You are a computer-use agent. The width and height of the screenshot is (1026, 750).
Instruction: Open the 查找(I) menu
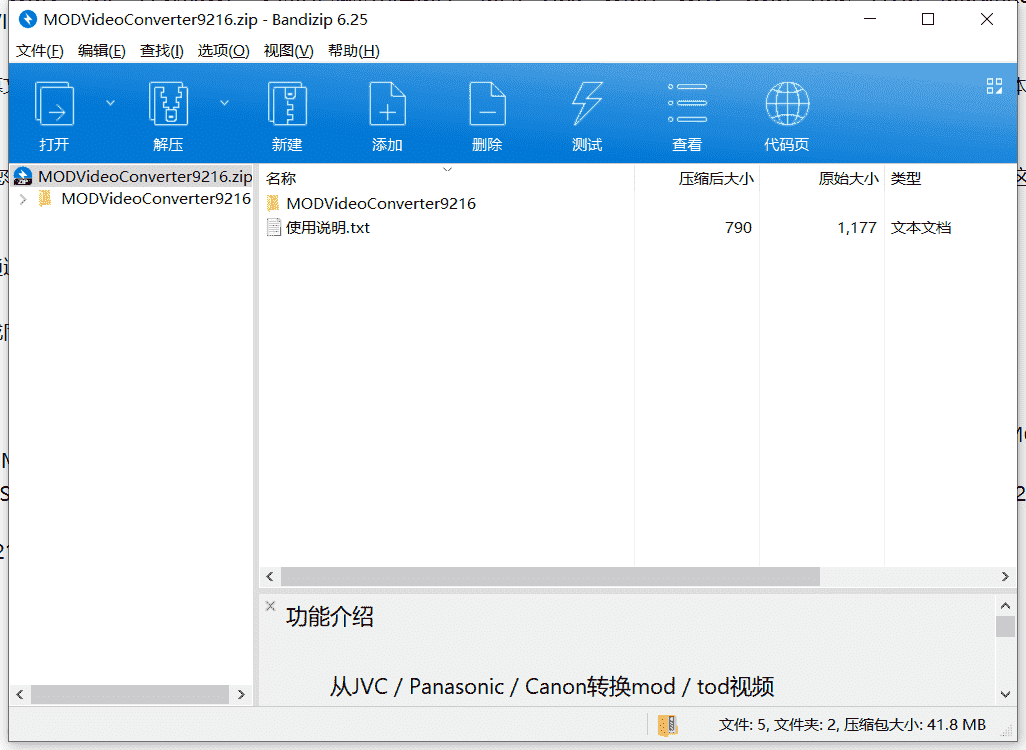click(x=162, y=51)
